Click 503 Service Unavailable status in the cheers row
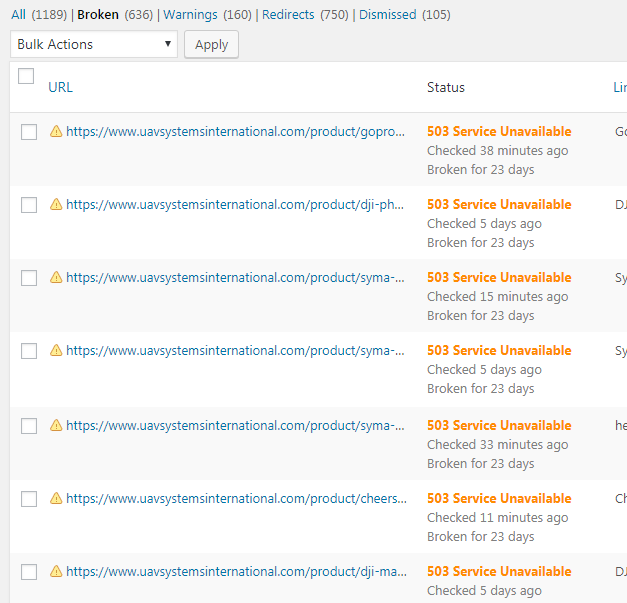627x603 pixels. click(499, 498)
